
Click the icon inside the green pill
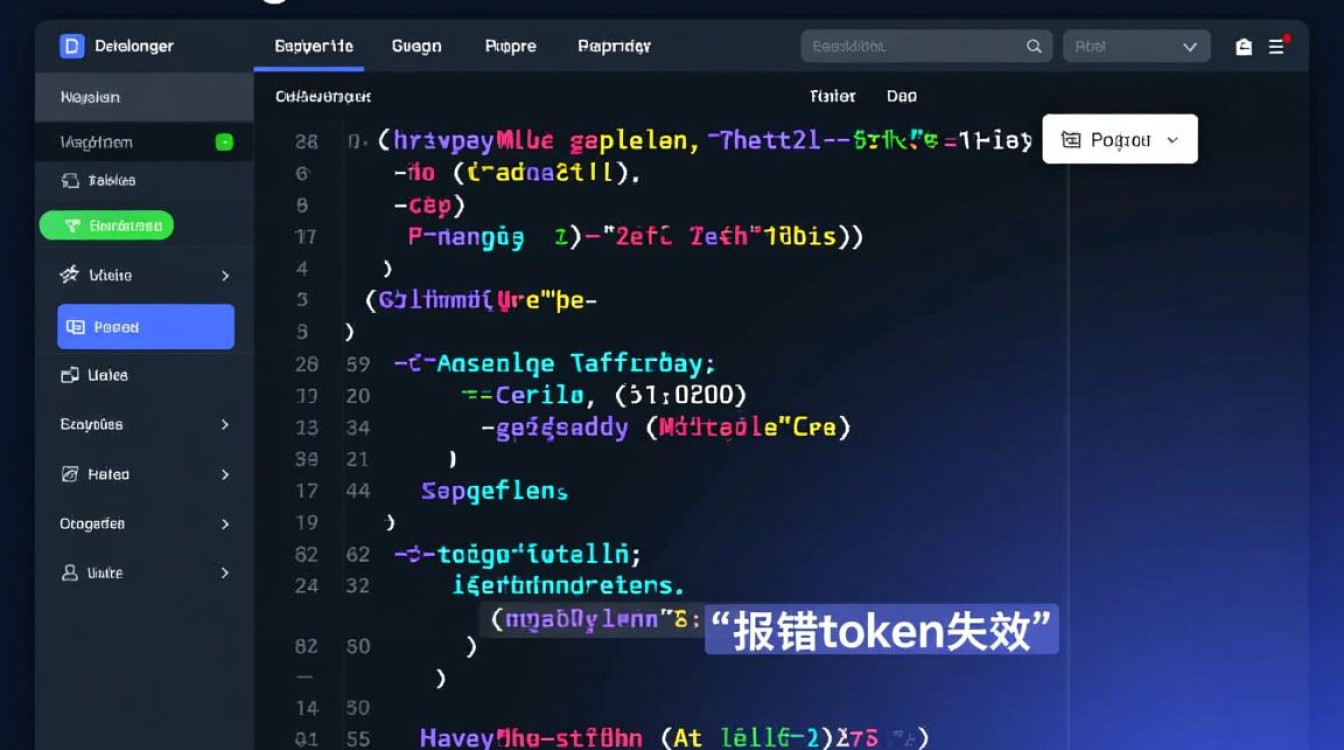[x=72, y=226]
